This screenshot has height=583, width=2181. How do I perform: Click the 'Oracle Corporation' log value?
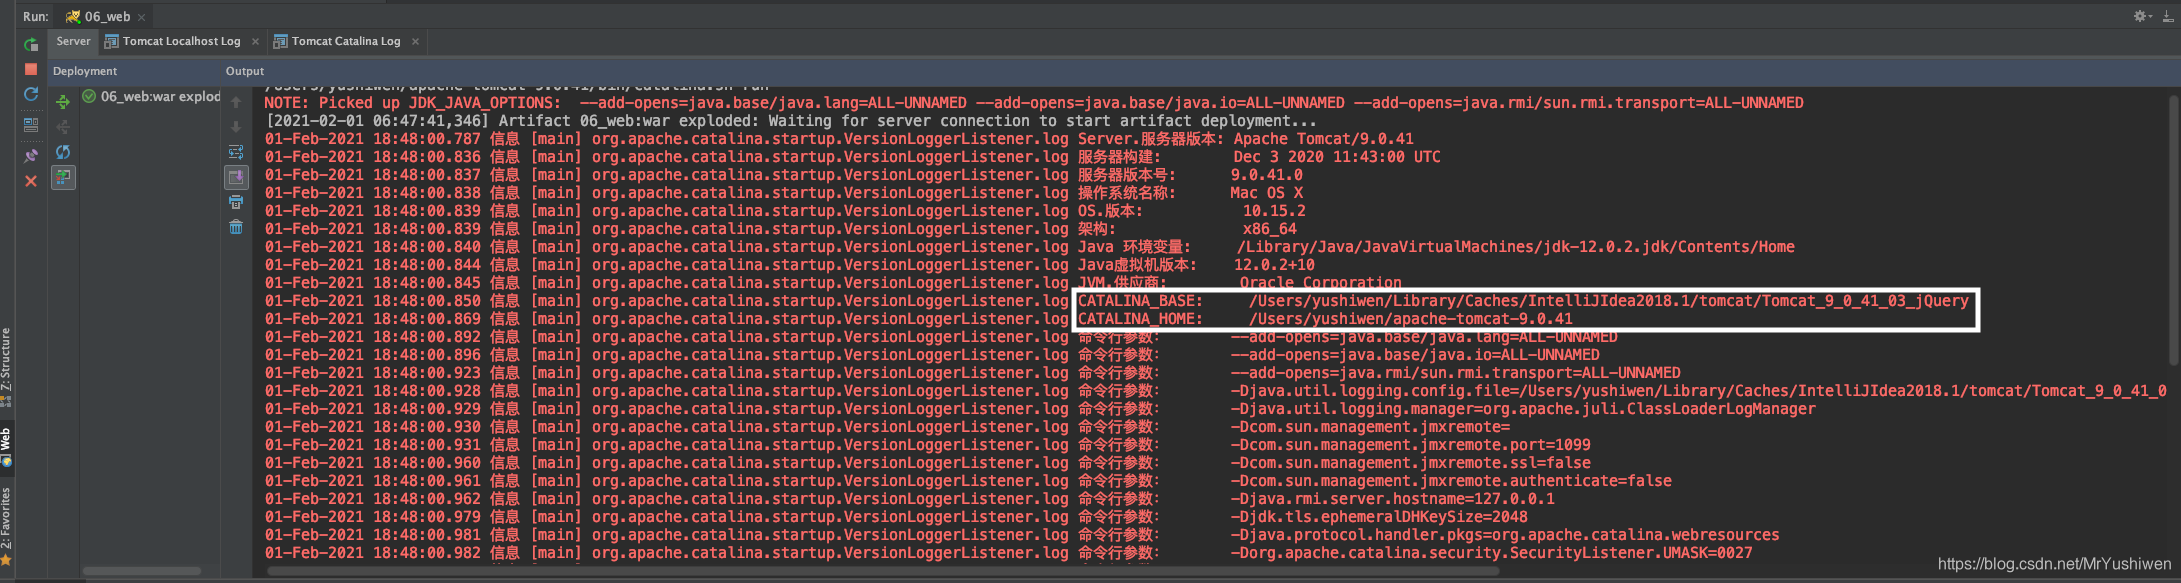point(1320,283)
